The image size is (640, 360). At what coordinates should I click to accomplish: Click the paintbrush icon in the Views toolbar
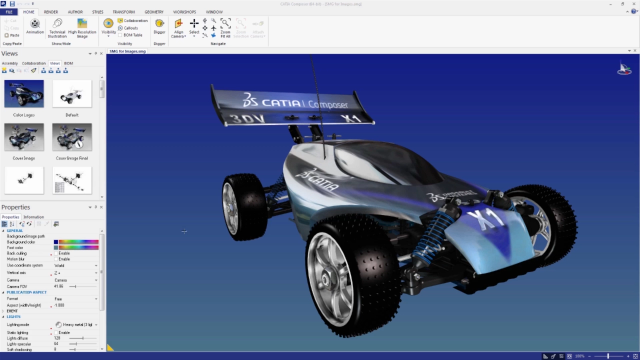[x=34, y=71]
